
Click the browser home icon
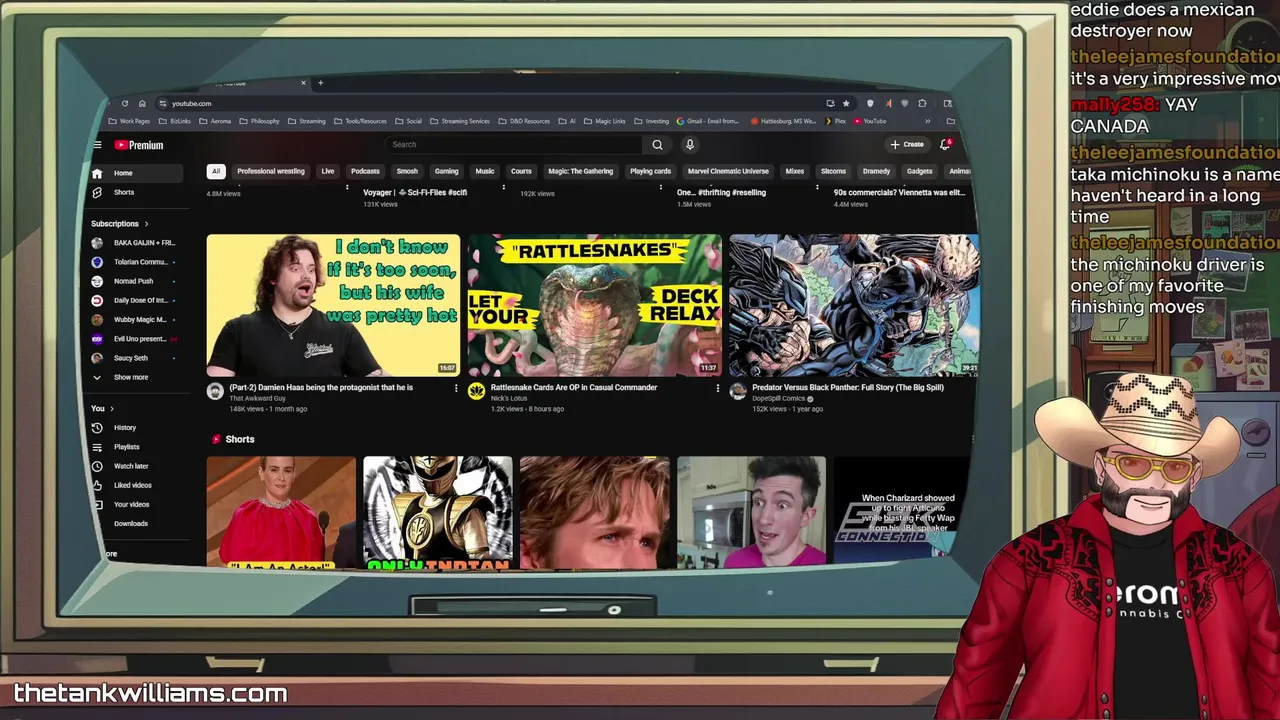click(x=142, y=103)
